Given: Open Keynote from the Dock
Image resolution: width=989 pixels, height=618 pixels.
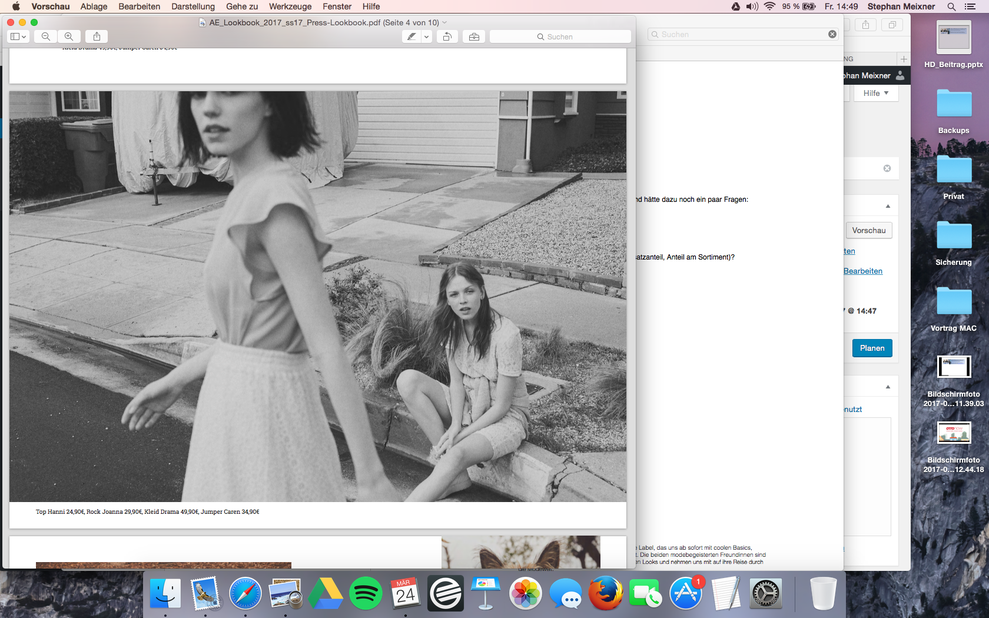Looking at the screenshot, I should pyautogui.click(x=485, y=594).
